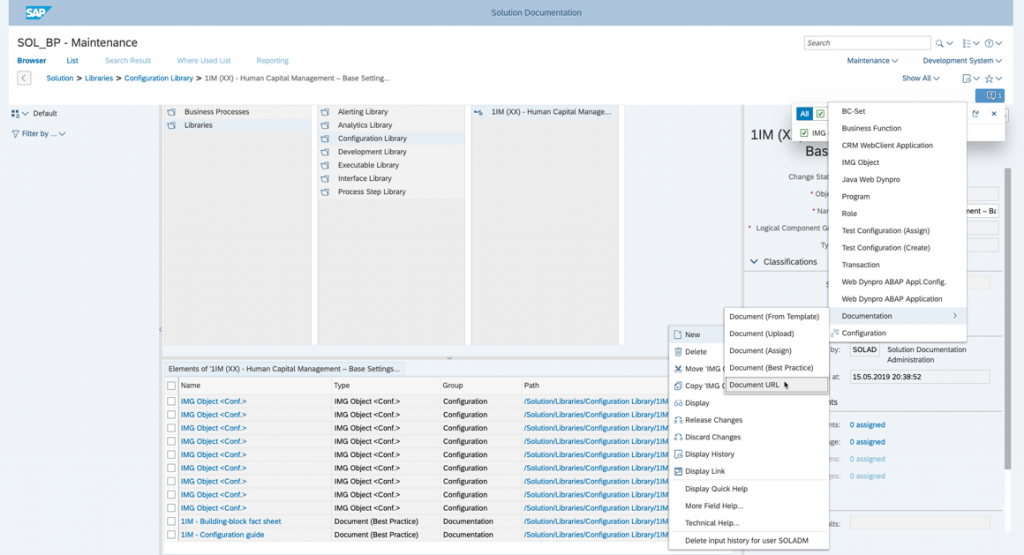Viewport: 1024px width, 555px height.
Task: Check the box for 1IM - Configuration guide
Action: (171, 535)
